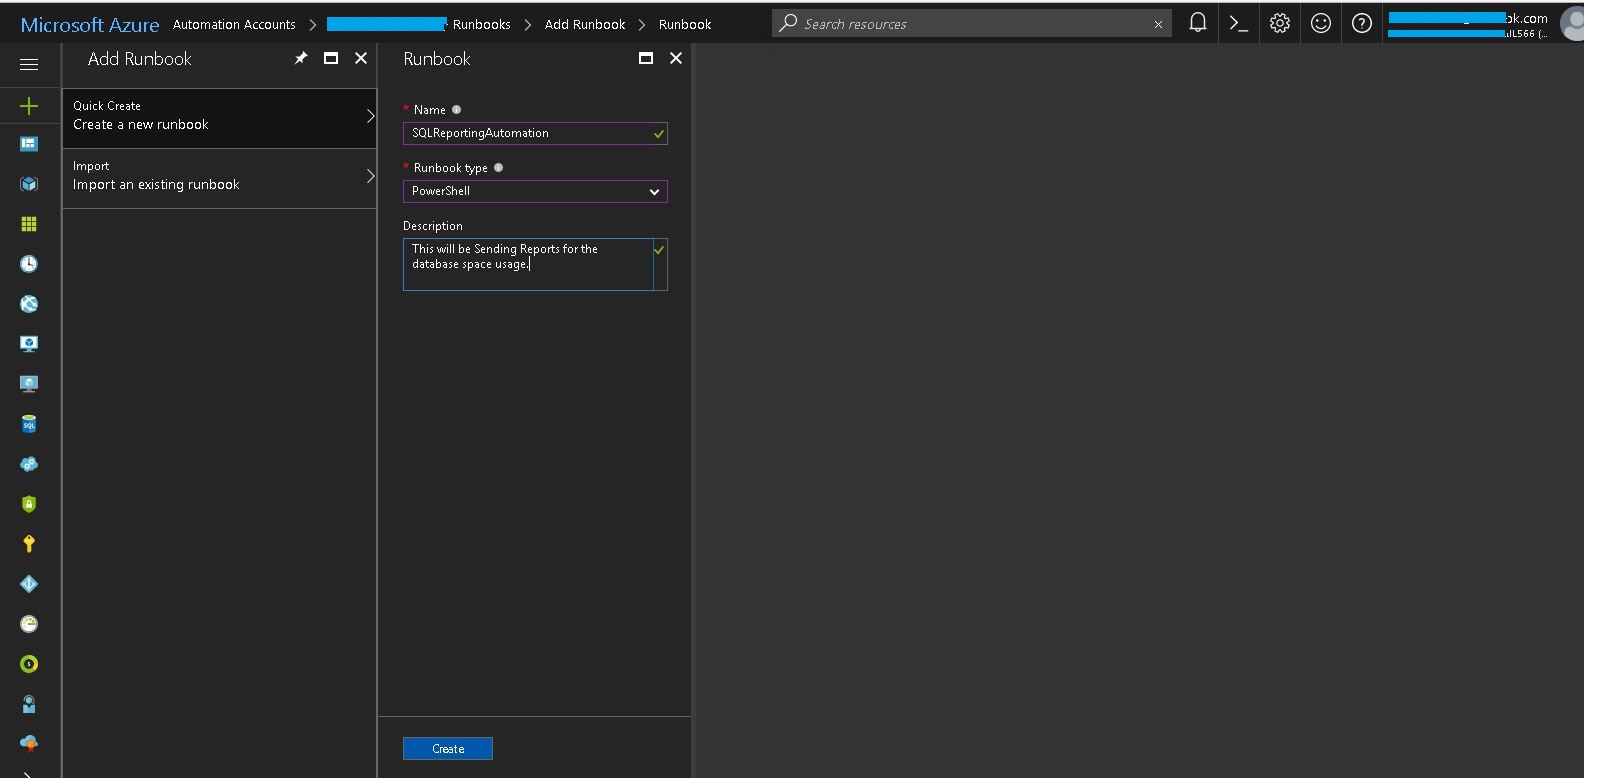
Task: Toggle the hamburger sidebar menu
Action: point(29,65)
